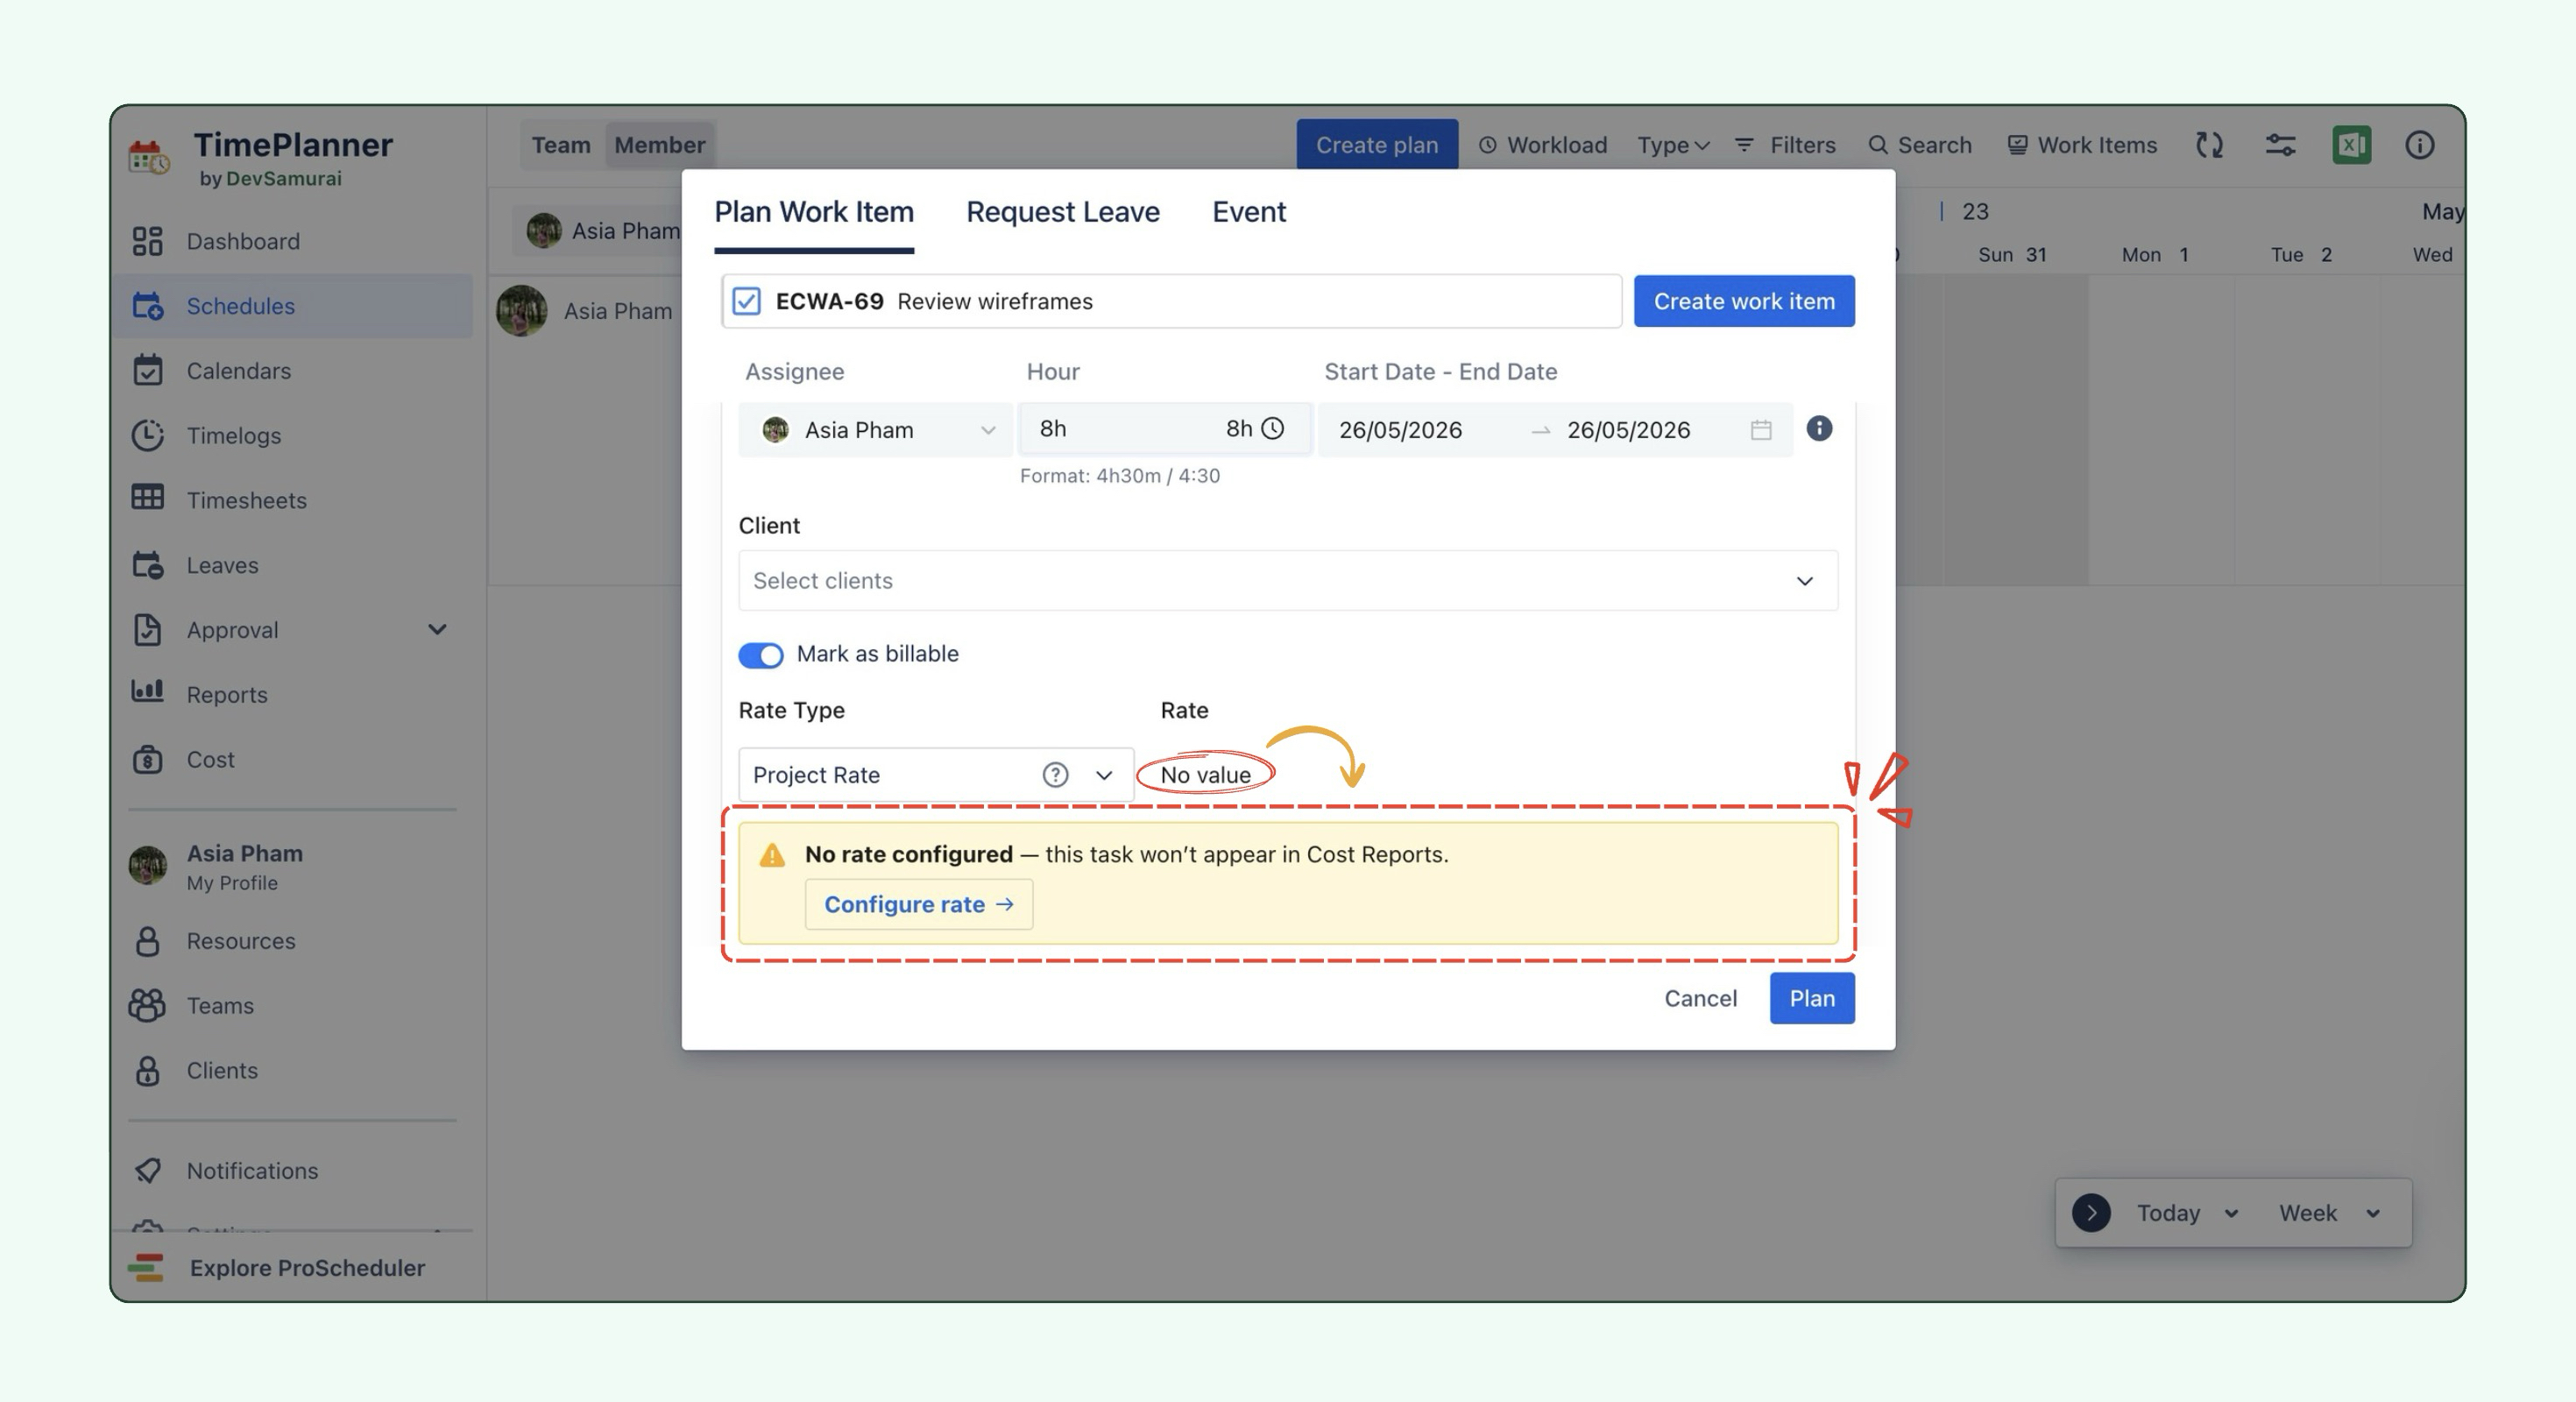Click the date range info icon

point(1819,428)
